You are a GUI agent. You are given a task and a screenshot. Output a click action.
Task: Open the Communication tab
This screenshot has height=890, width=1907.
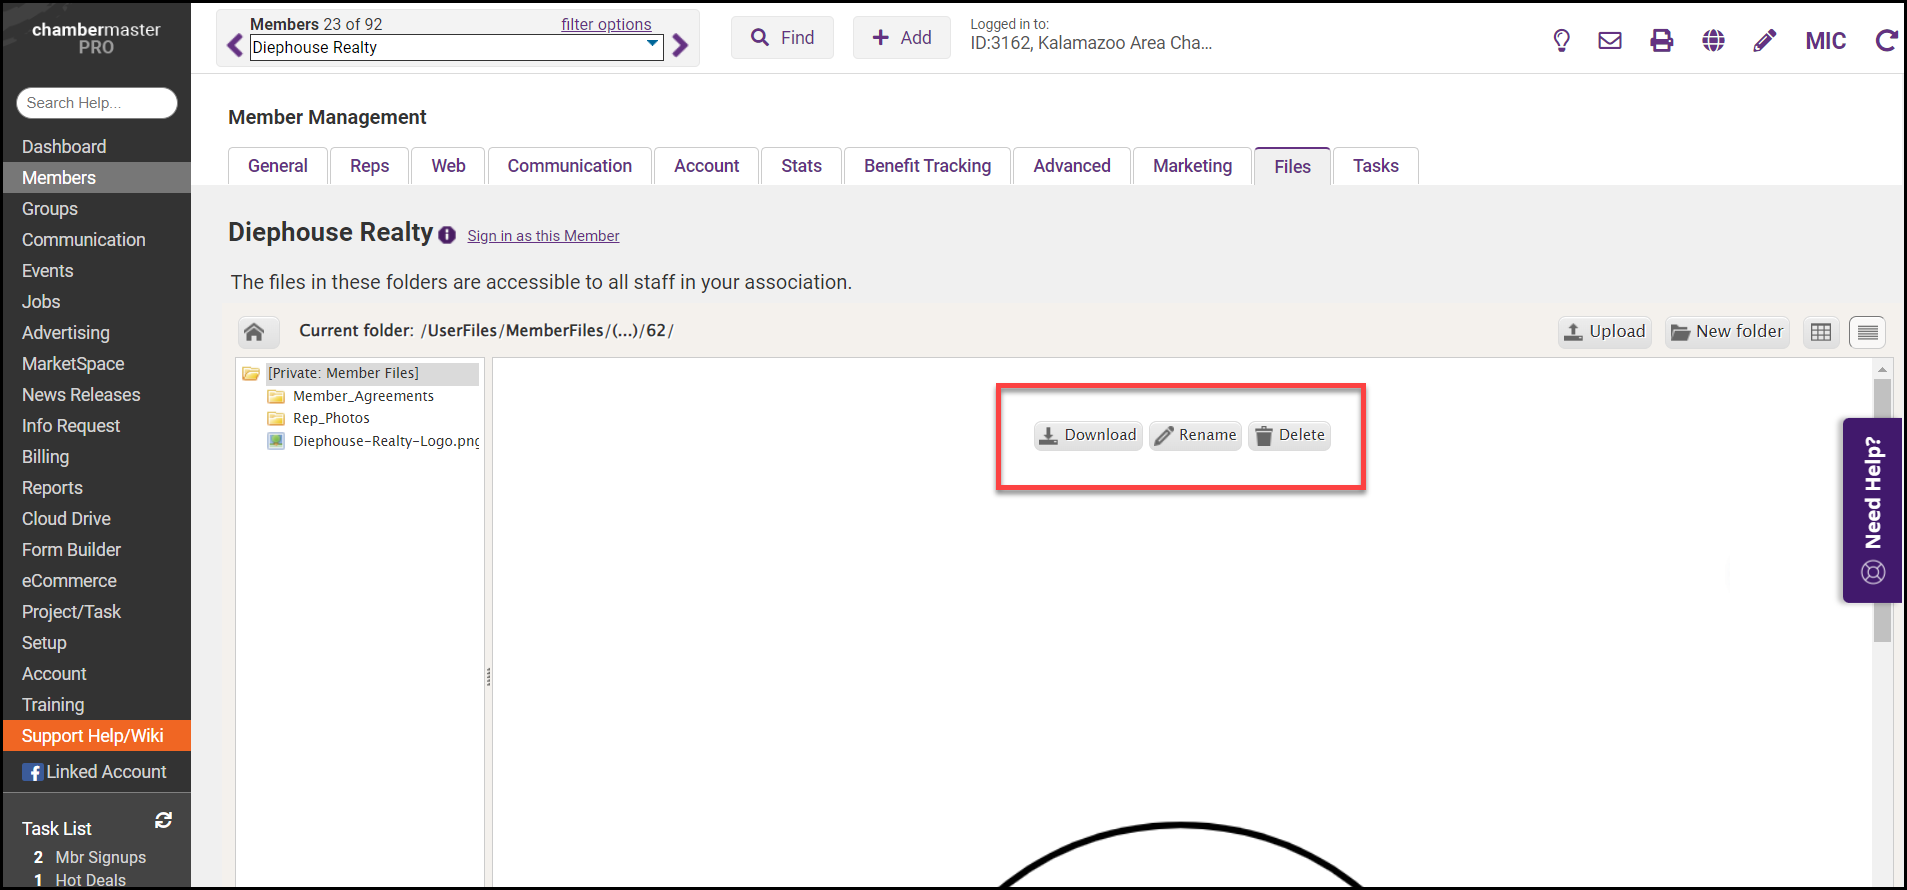coord(570,166)
